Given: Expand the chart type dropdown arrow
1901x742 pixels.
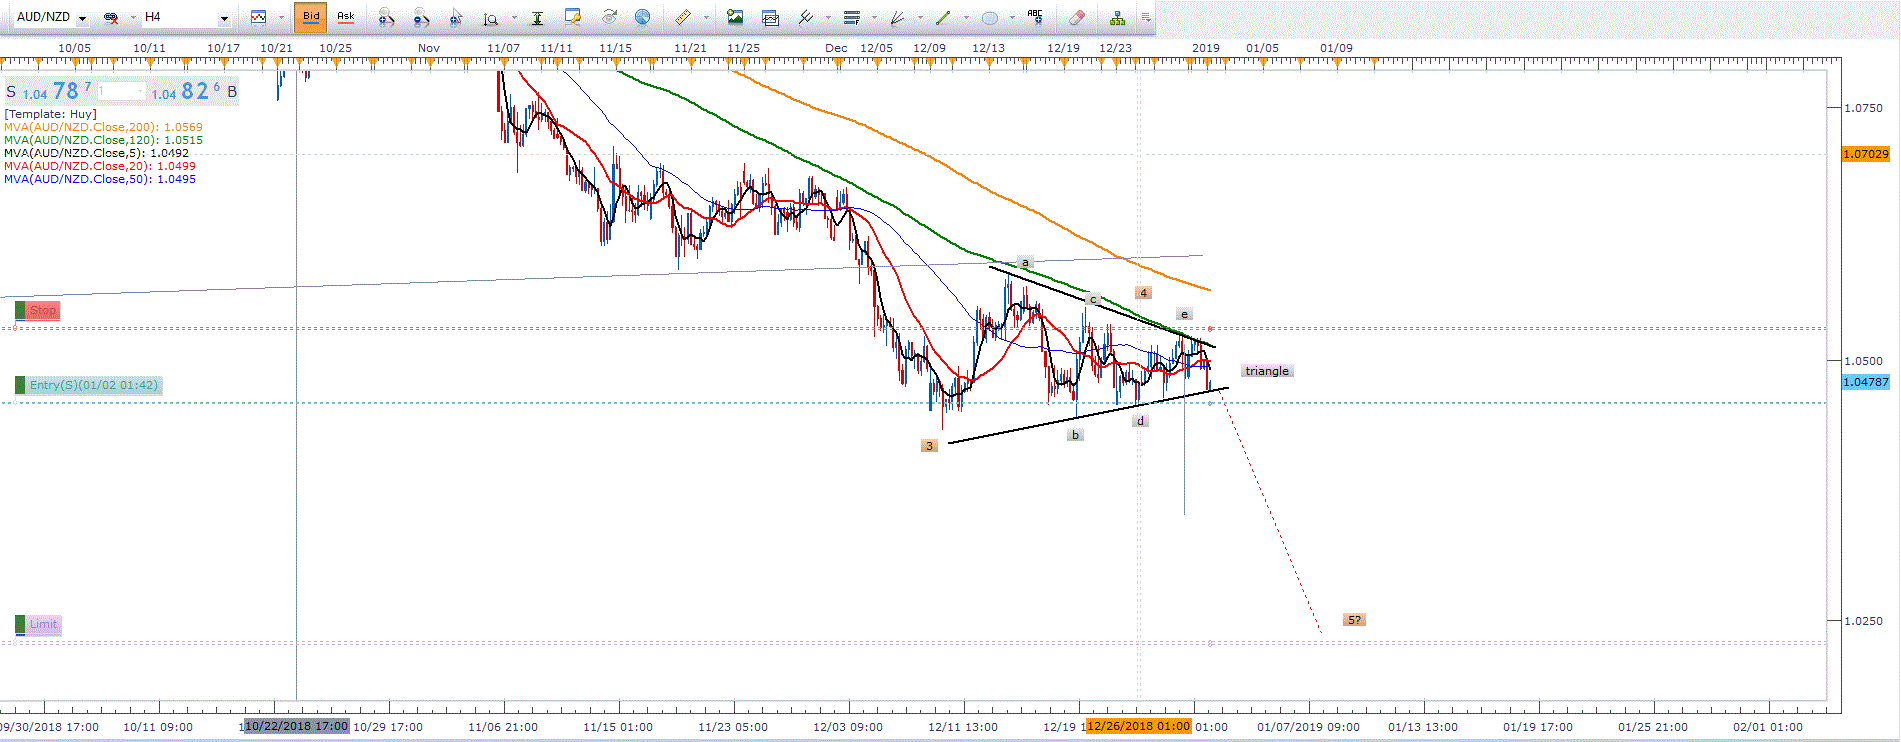Looking at the screenshot, I should (x=281, y=18).
